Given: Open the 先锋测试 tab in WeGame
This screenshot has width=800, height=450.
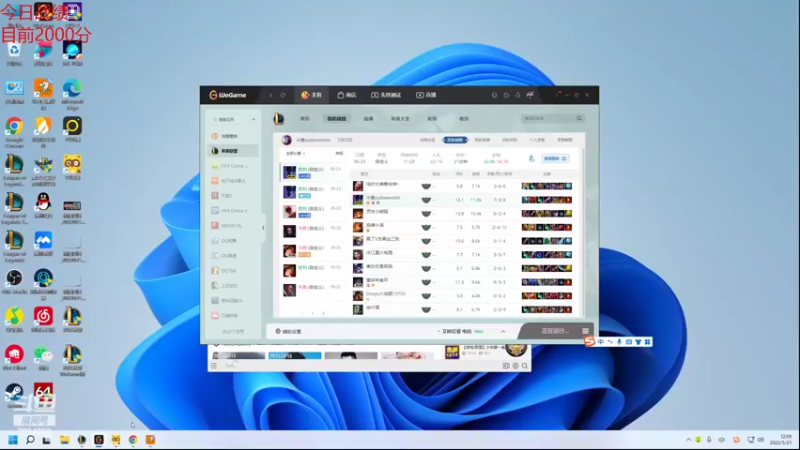Looking at the screenshot, I should tap(386, 95).
